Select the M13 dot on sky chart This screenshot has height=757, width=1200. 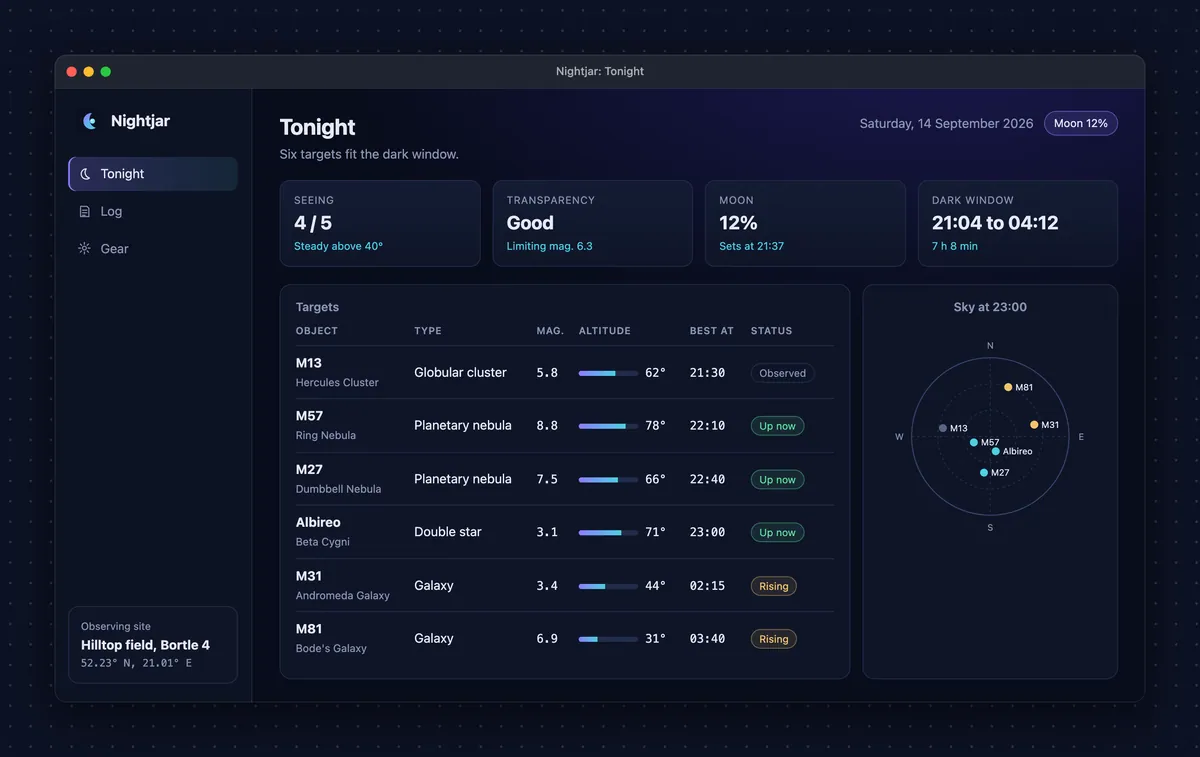tap(943, 428)
